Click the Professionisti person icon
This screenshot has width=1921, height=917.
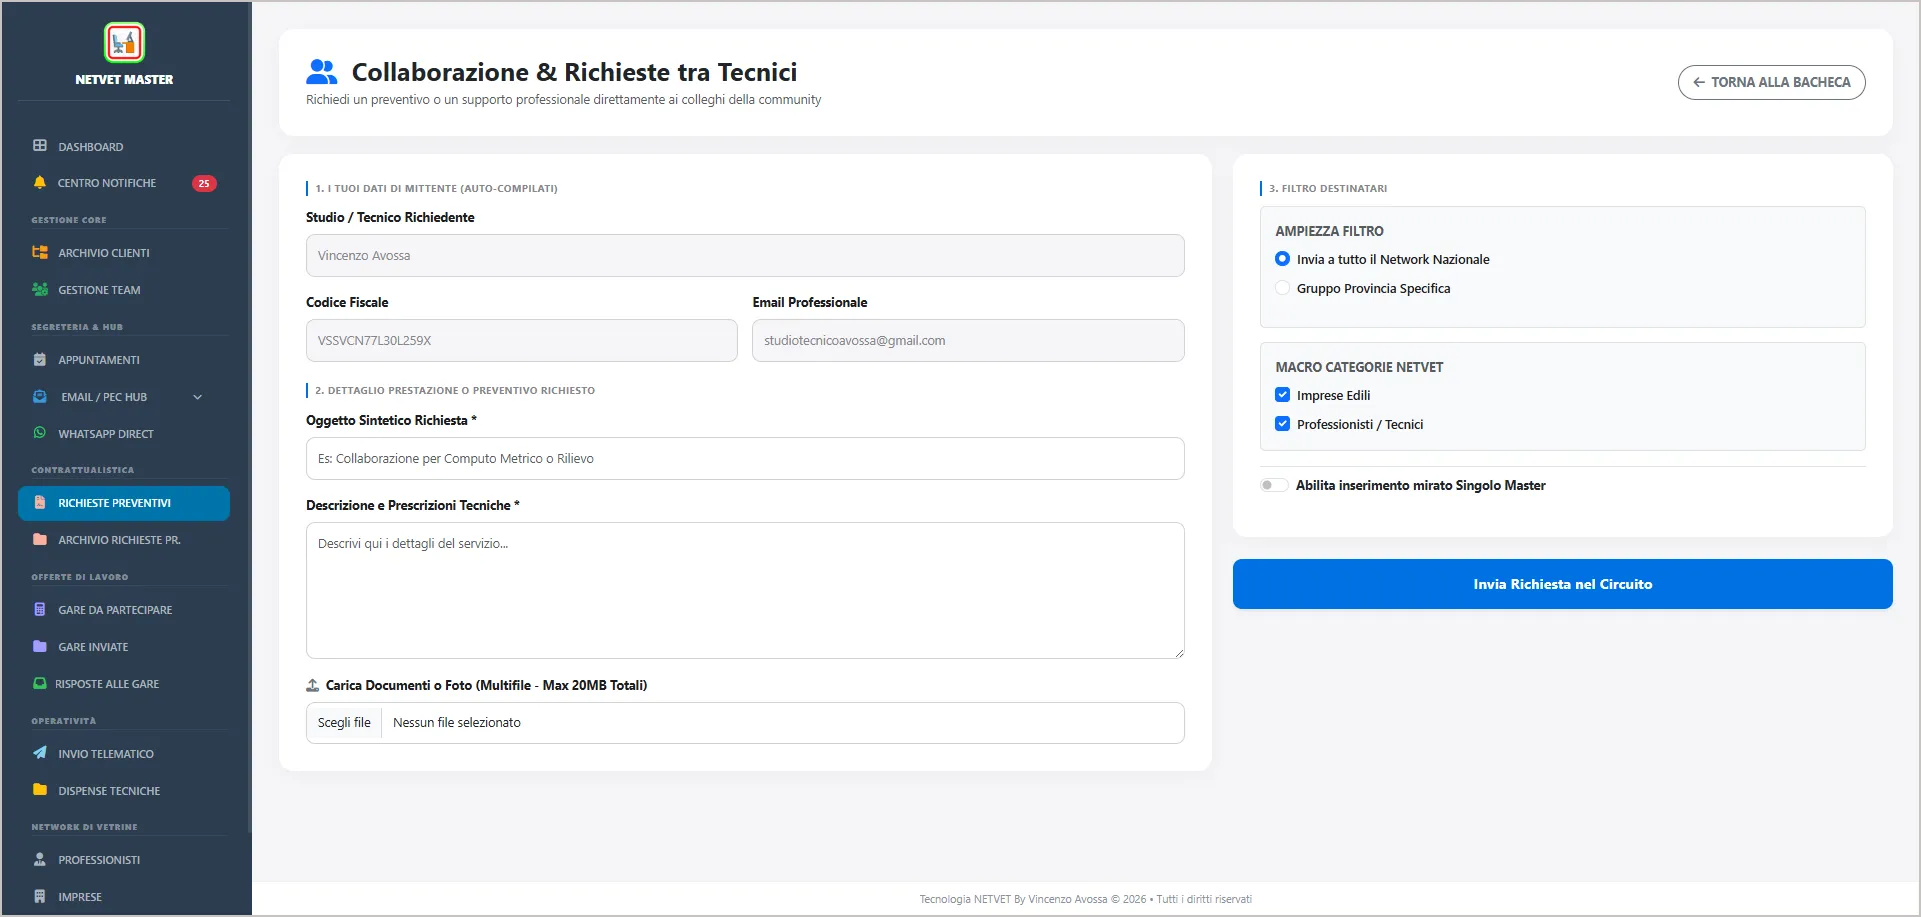[40, 860]
